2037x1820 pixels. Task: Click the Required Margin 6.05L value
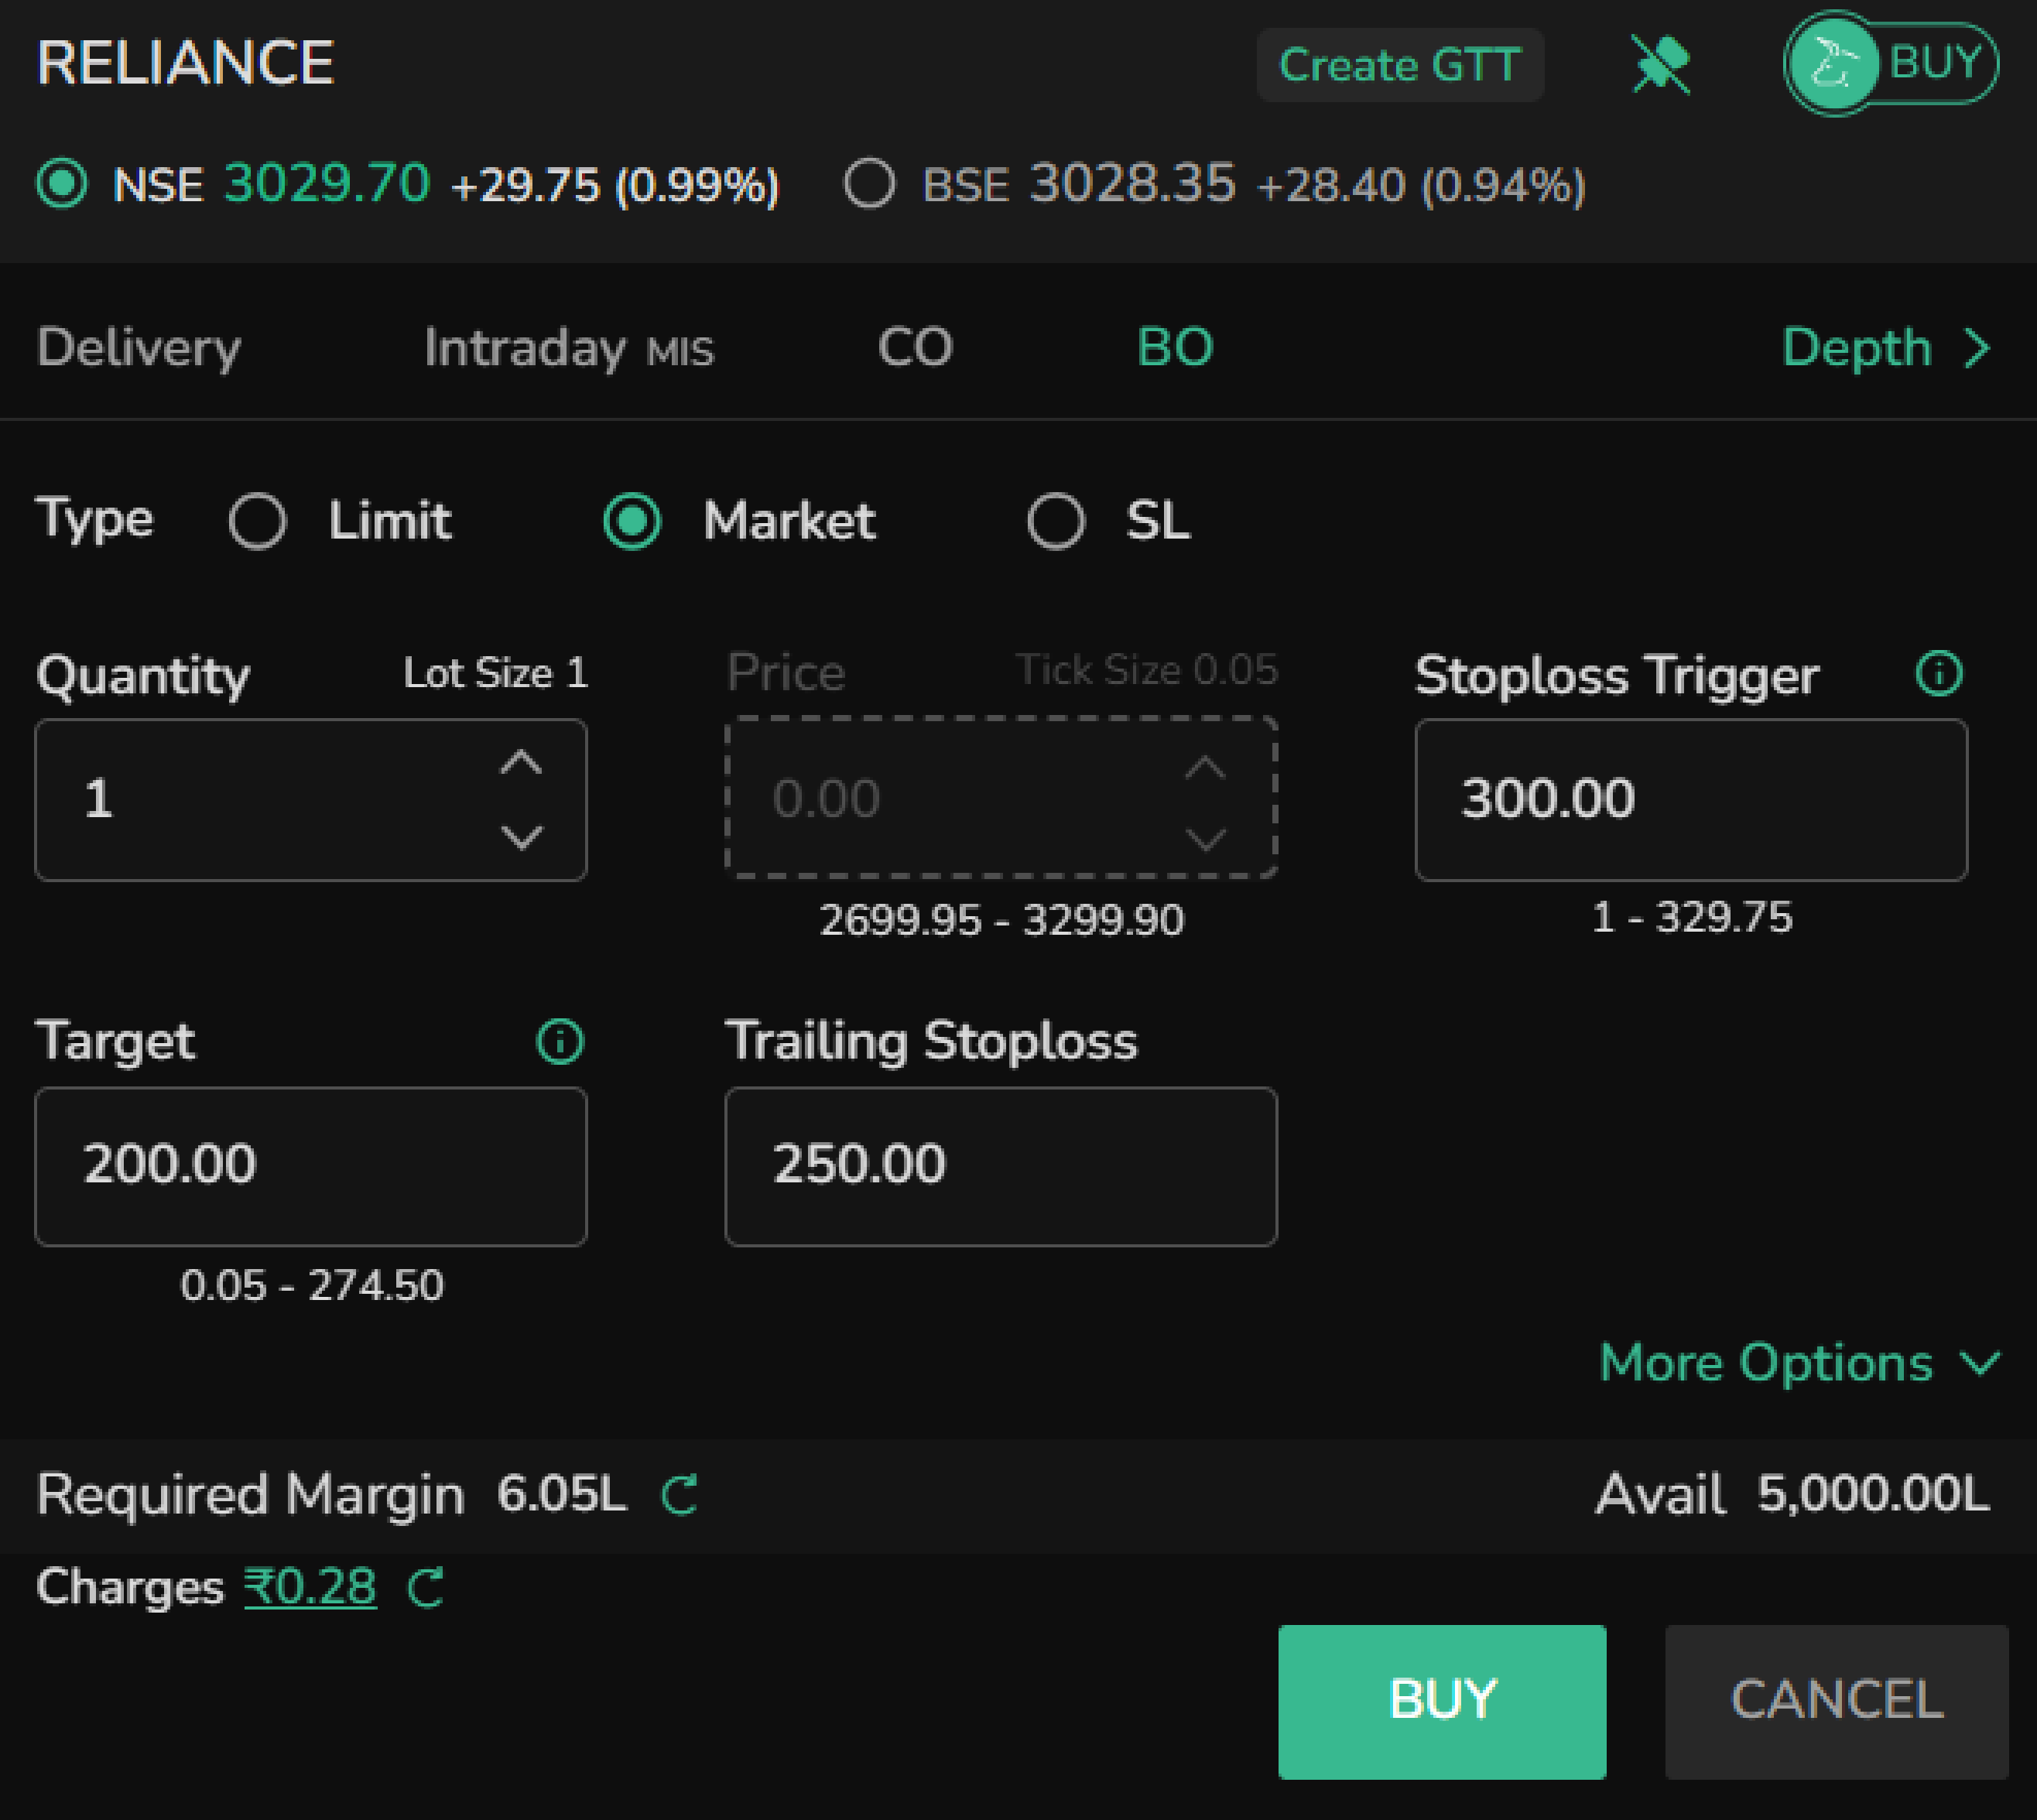[562, 1494]
